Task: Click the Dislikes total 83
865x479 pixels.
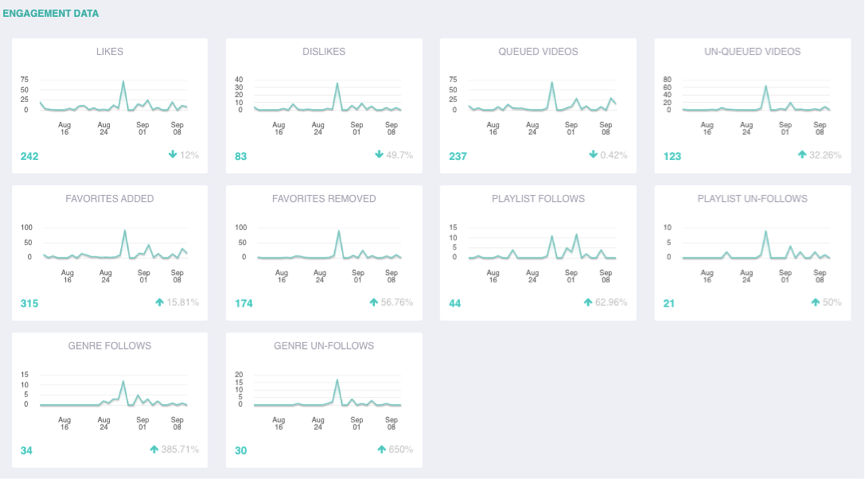Action: (x=241, y=156)
